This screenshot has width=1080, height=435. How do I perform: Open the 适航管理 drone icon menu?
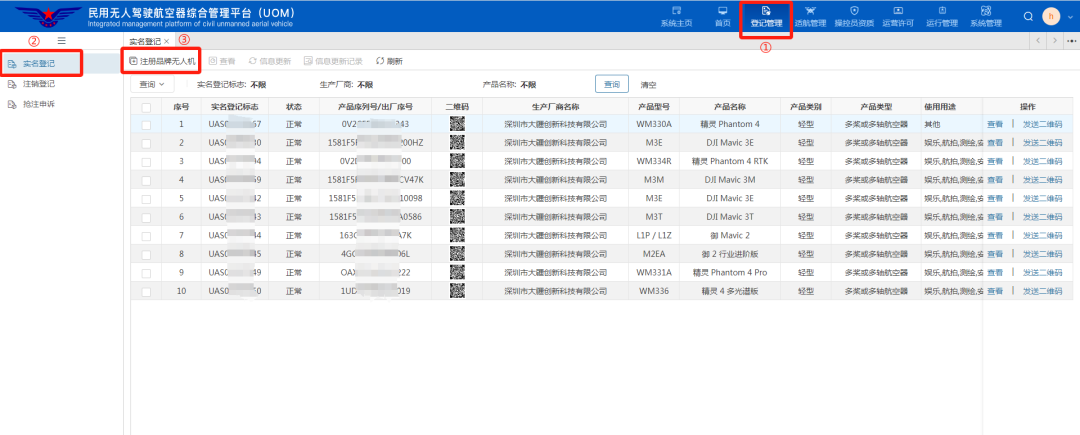[x=809, y=17]
